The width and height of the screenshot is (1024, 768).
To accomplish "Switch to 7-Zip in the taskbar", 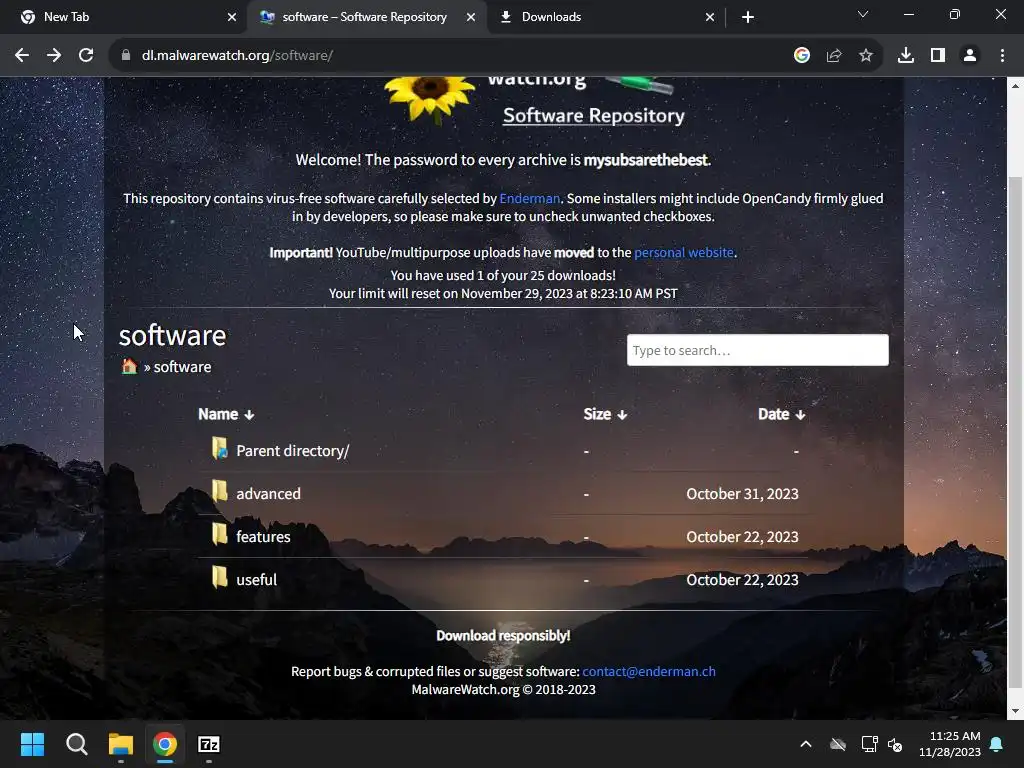I will click(209, 744).
